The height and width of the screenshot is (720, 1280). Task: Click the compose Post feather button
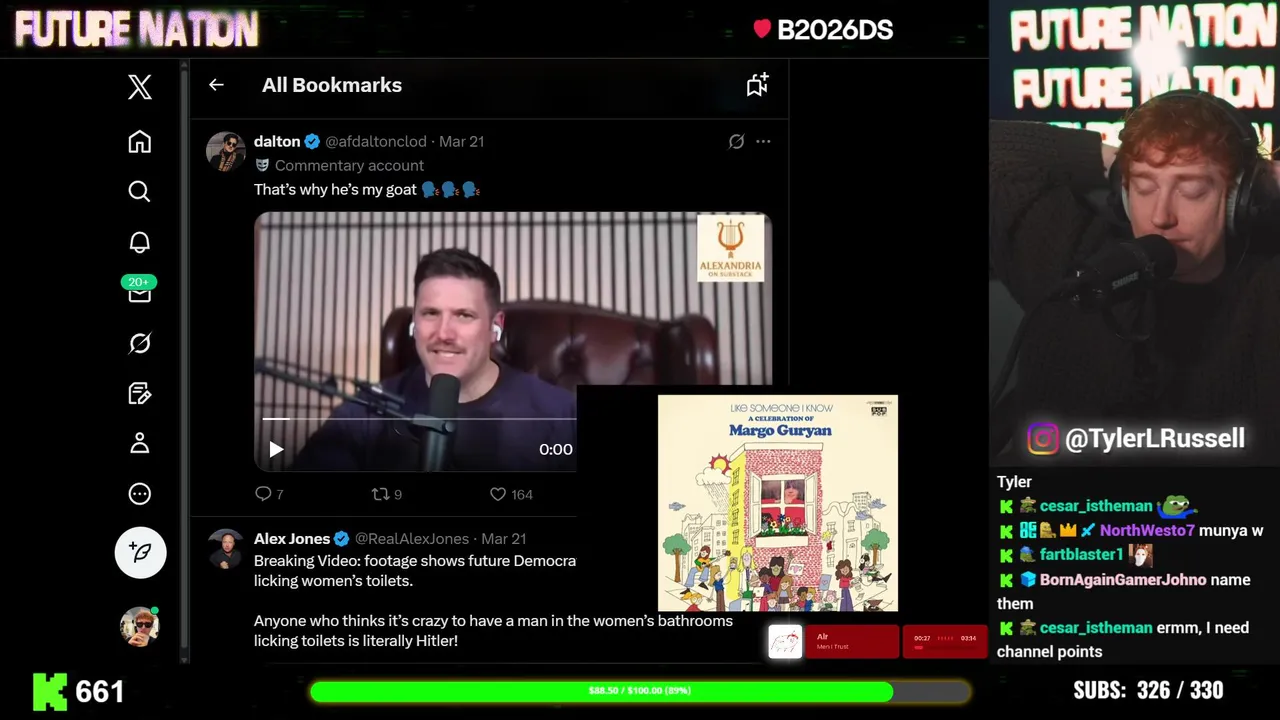click(x=140, y=552)
